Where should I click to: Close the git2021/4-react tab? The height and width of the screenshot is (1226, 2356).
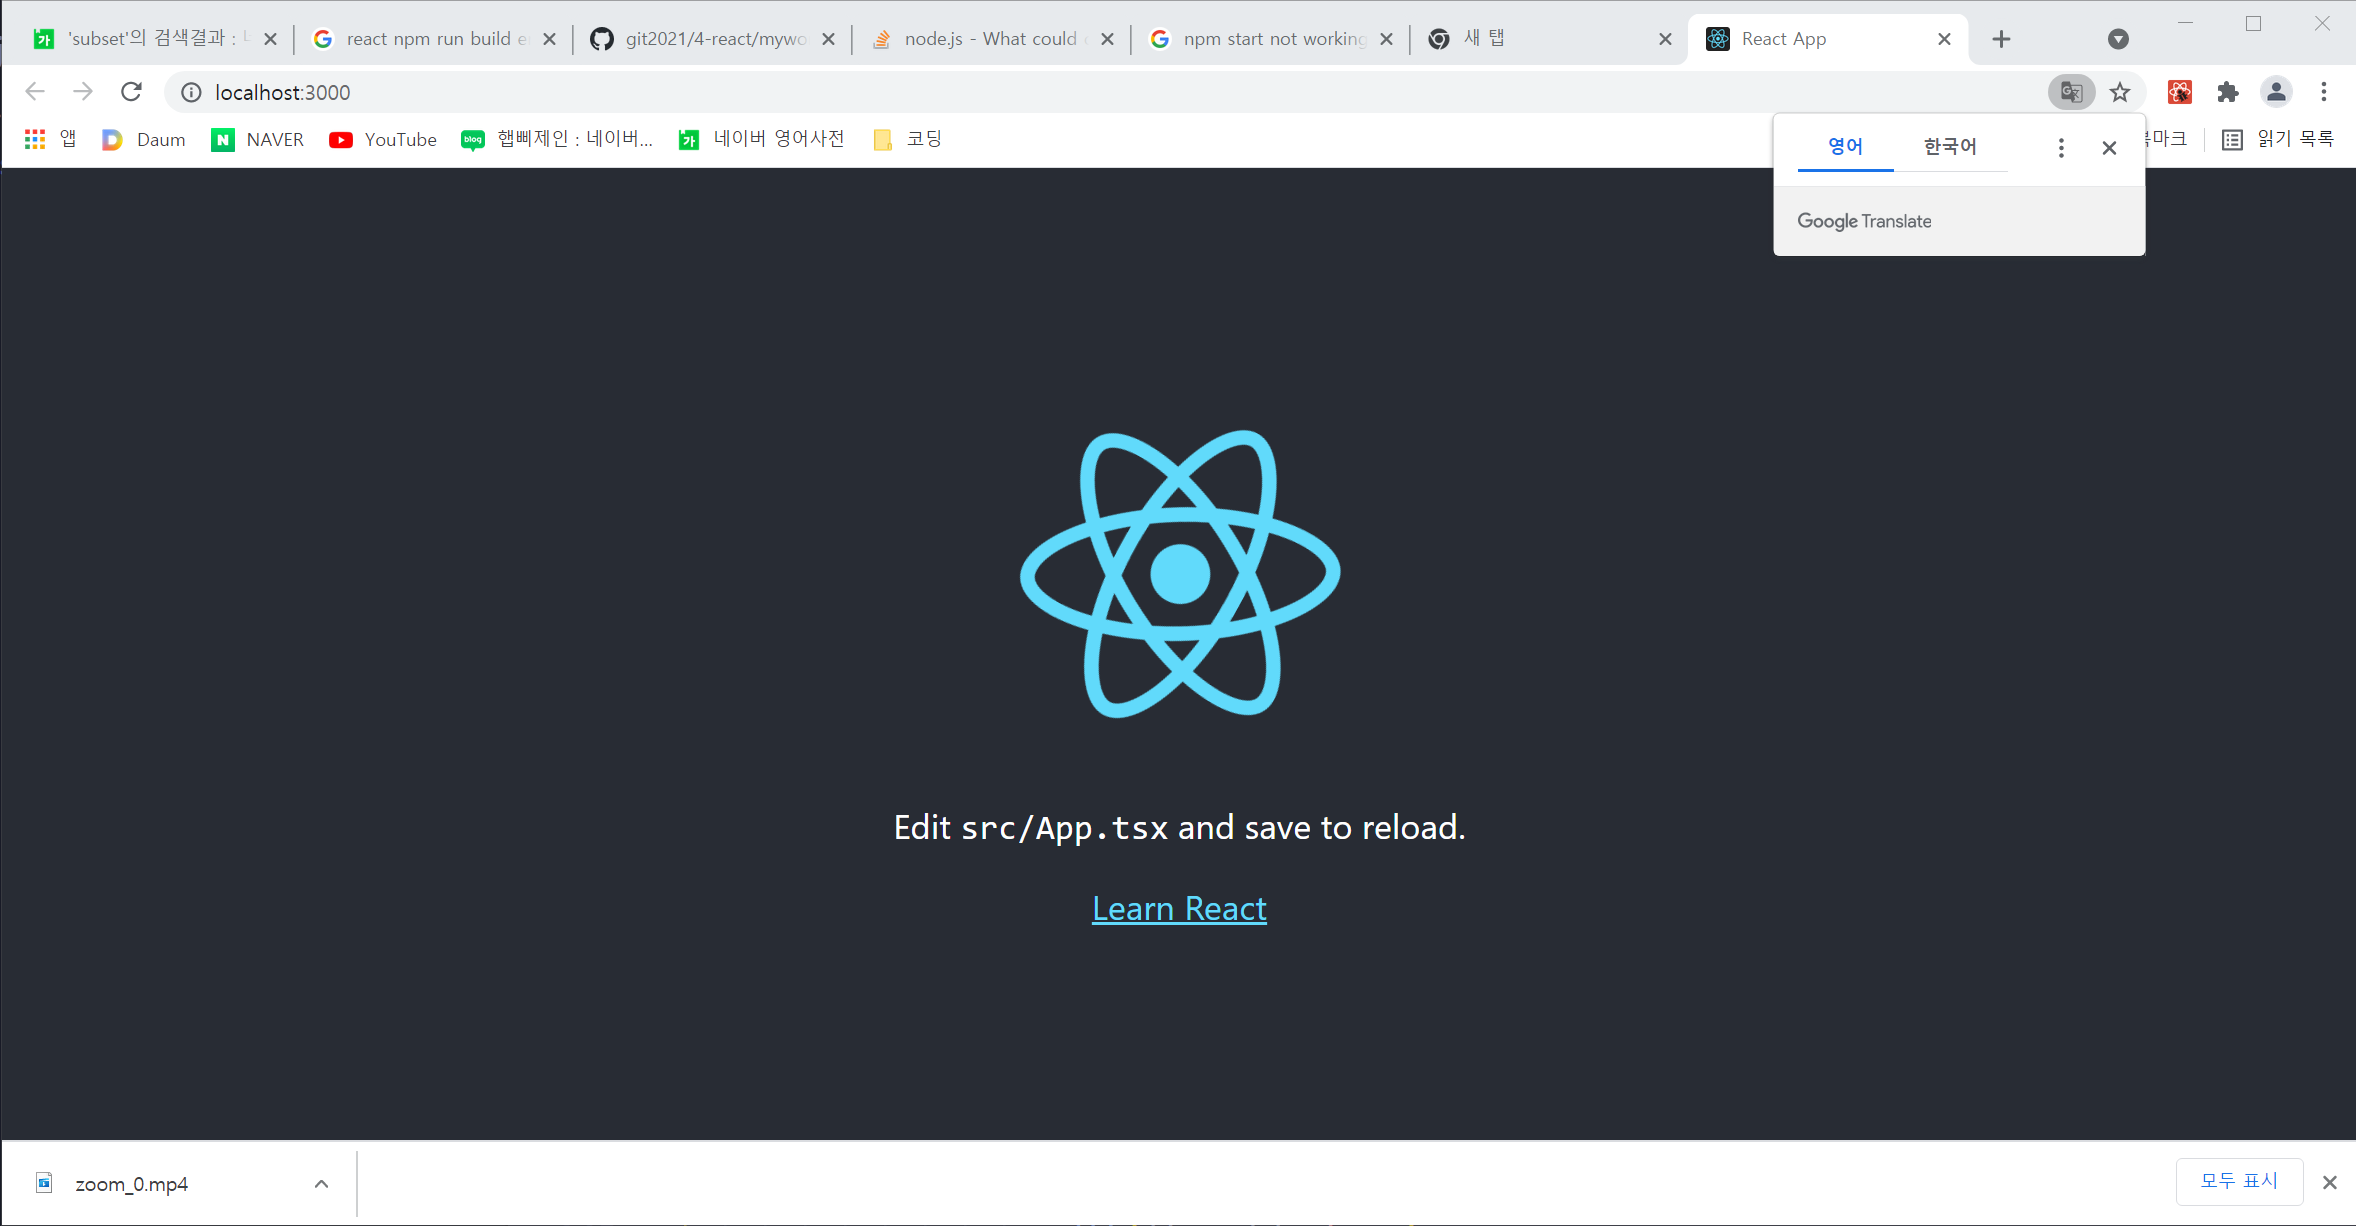click(828, 39)
